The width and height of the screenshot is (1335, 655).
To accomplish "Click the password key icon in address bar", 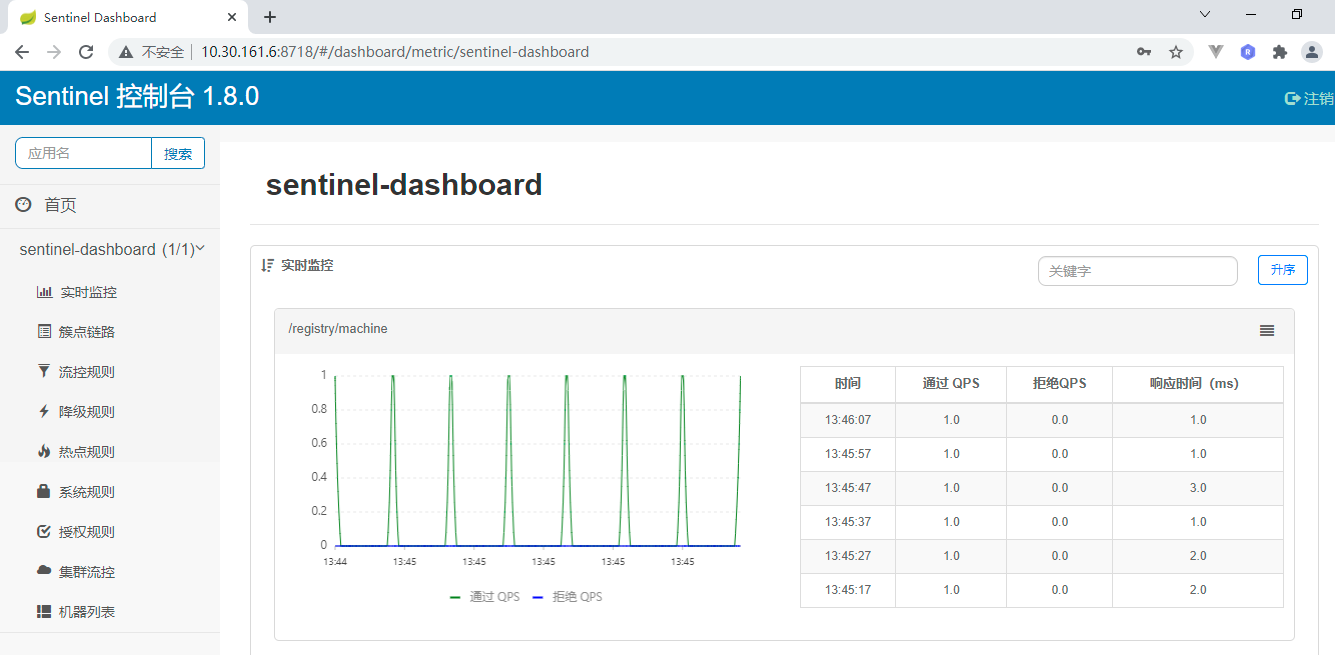I will click(x=1144, y=52).
